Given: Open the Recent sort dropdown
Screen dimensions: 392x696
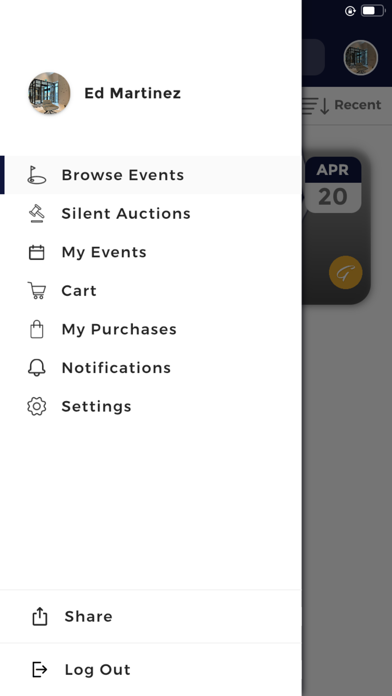Looking at the screenshot, I should pyautogui.click(x=342, y=105).
